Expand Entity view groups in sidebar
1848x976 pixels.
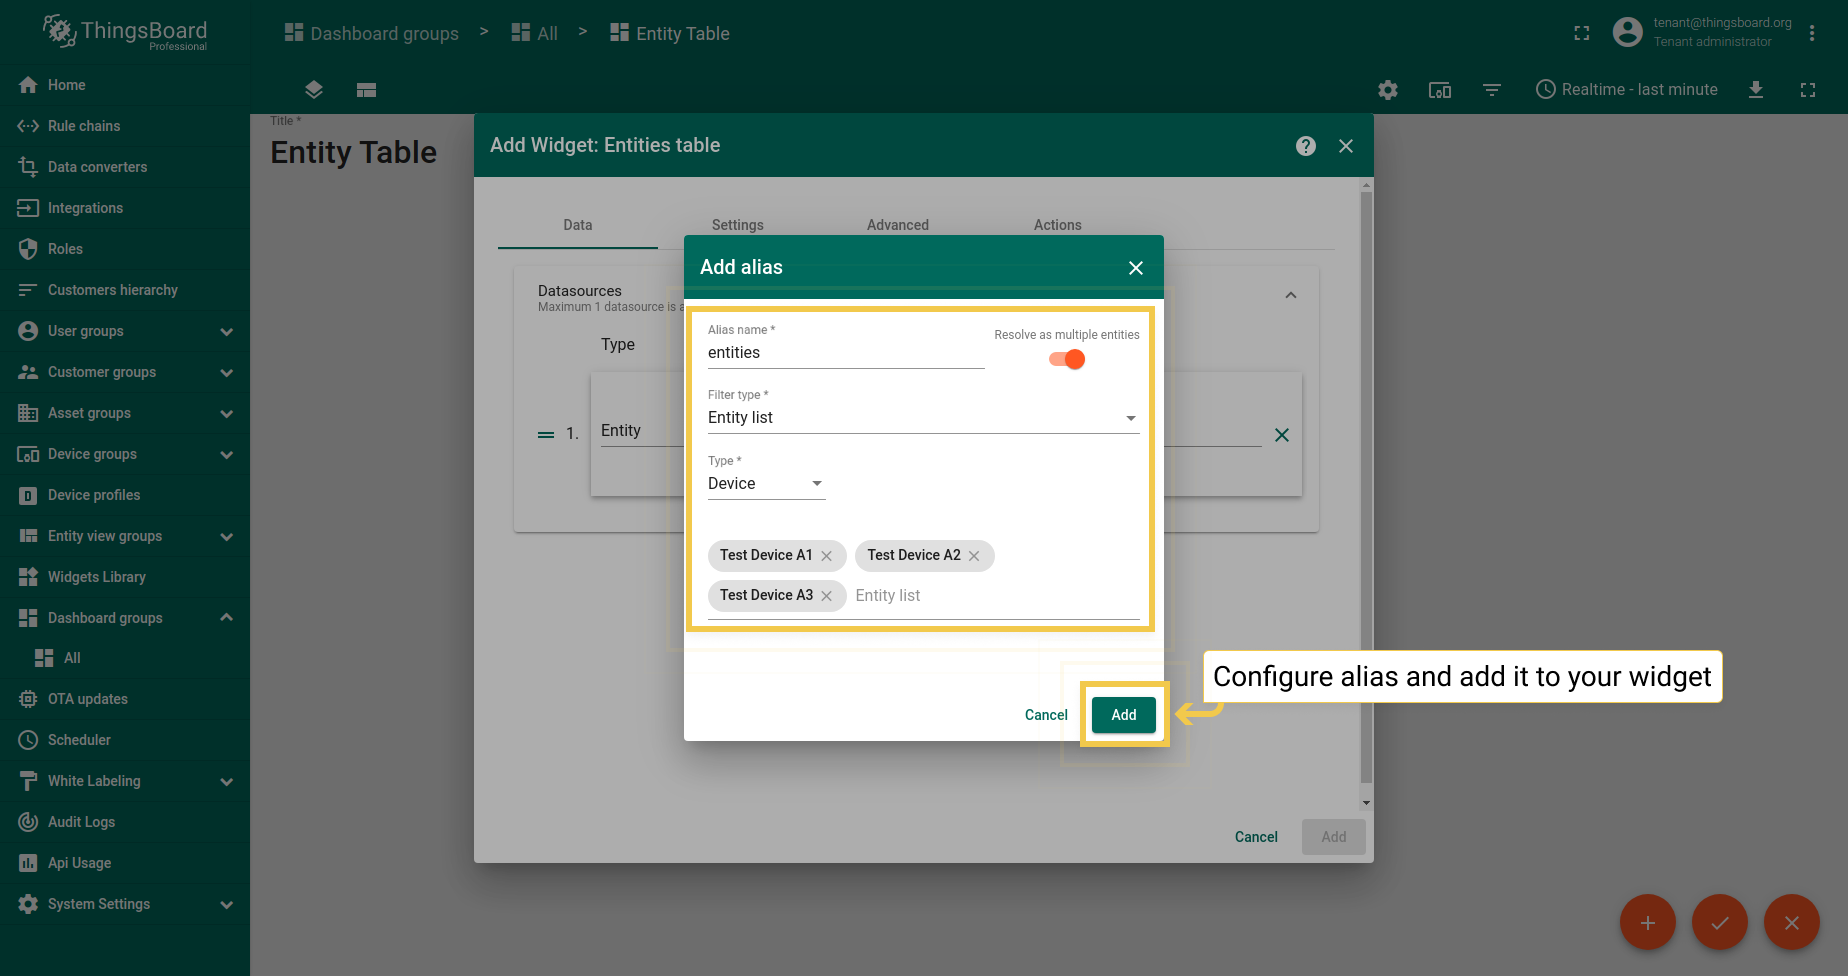227,536
